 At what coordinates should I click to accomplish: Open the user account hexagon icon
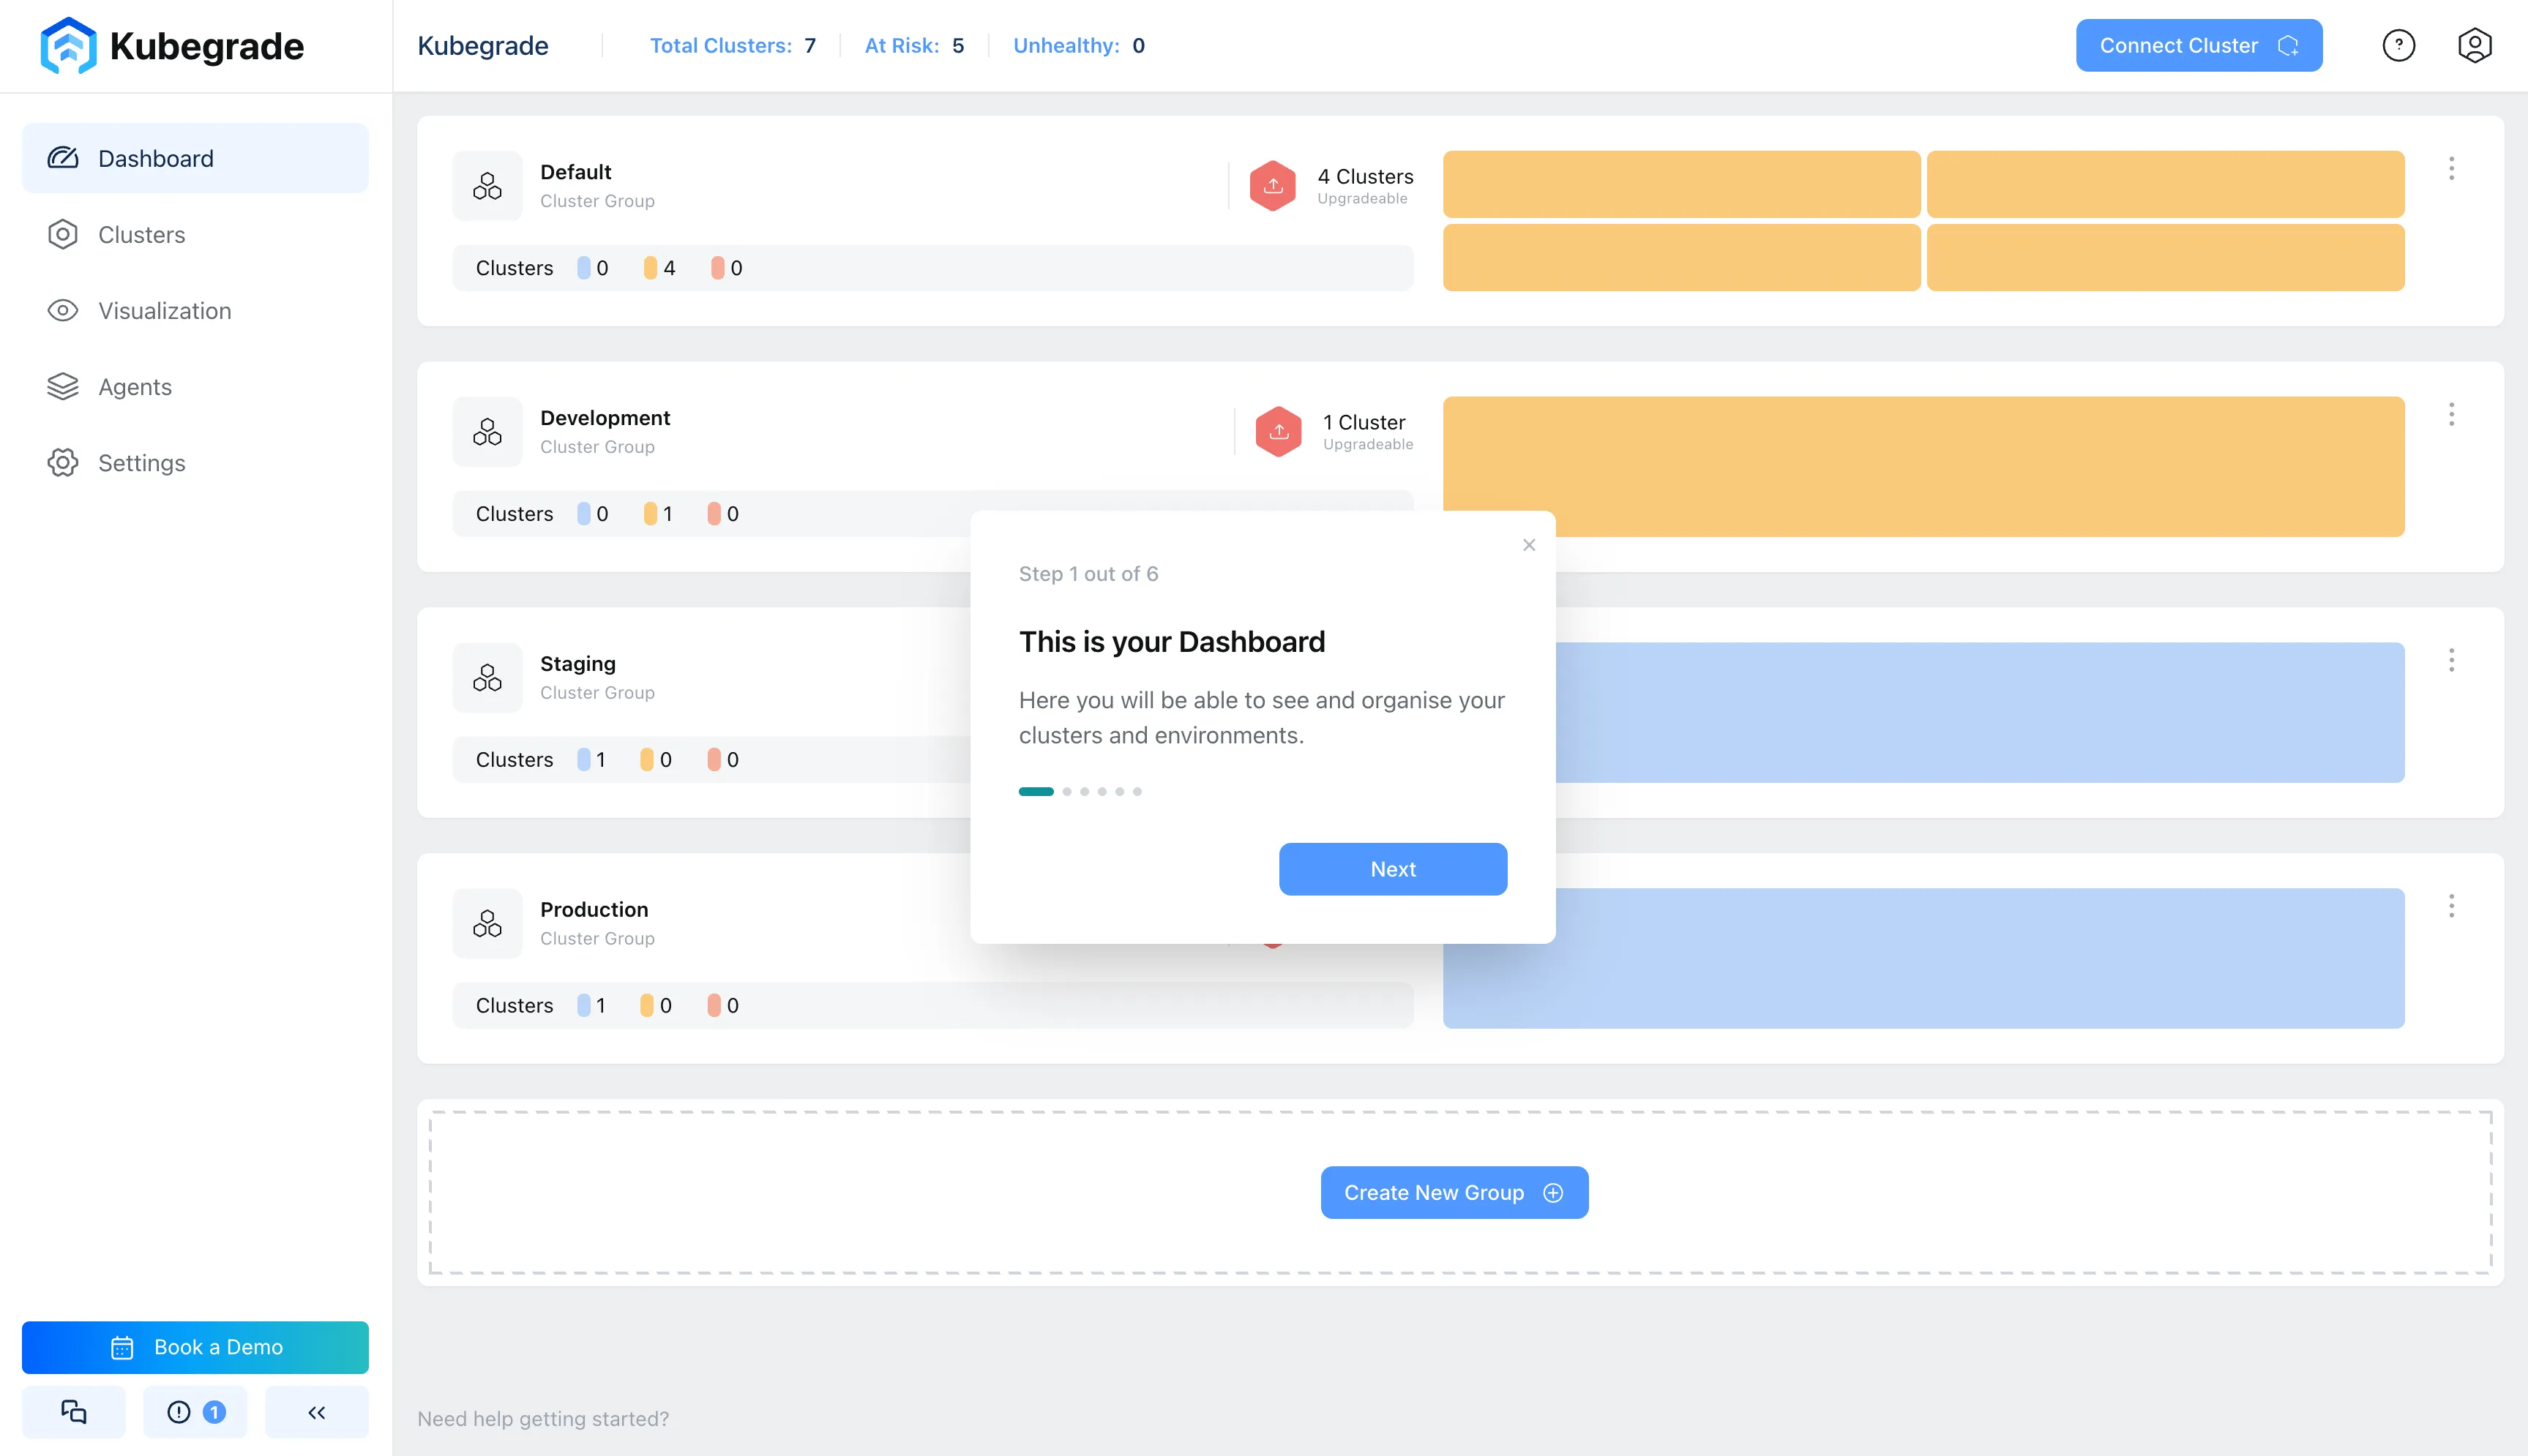[x=2474, y=45]
